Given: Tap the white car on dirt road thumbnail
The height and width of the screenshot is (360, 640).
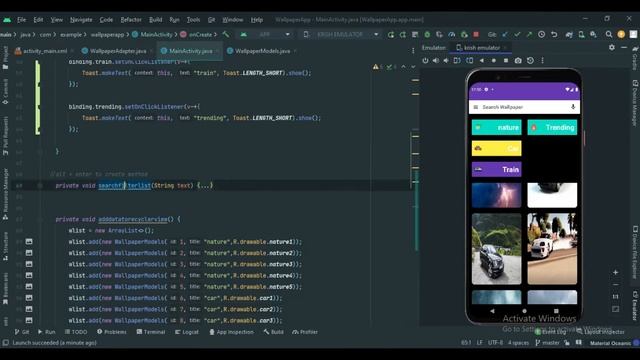Looking at the screenshot, I should point(552,249).
